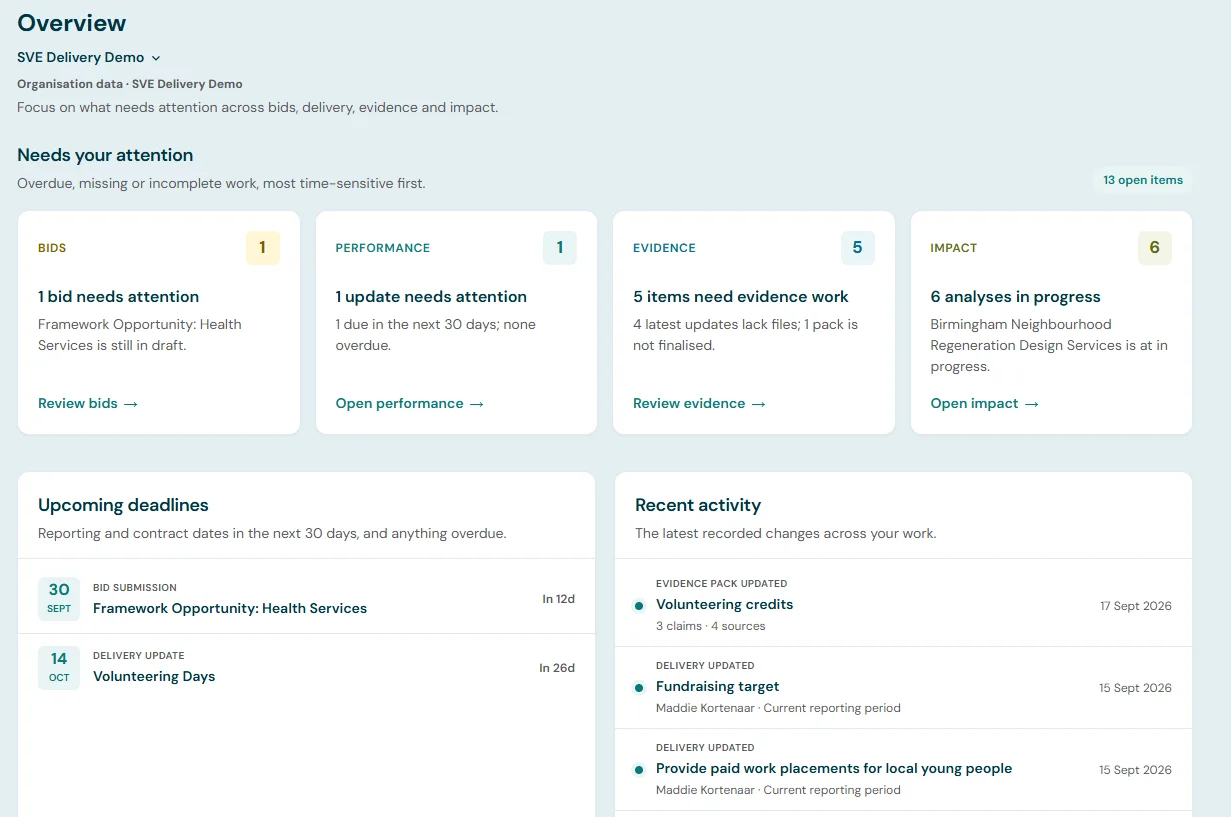Click the 14 Oct date tile
The height and width of the screenshot is (817, 1231).
[59, 667]
